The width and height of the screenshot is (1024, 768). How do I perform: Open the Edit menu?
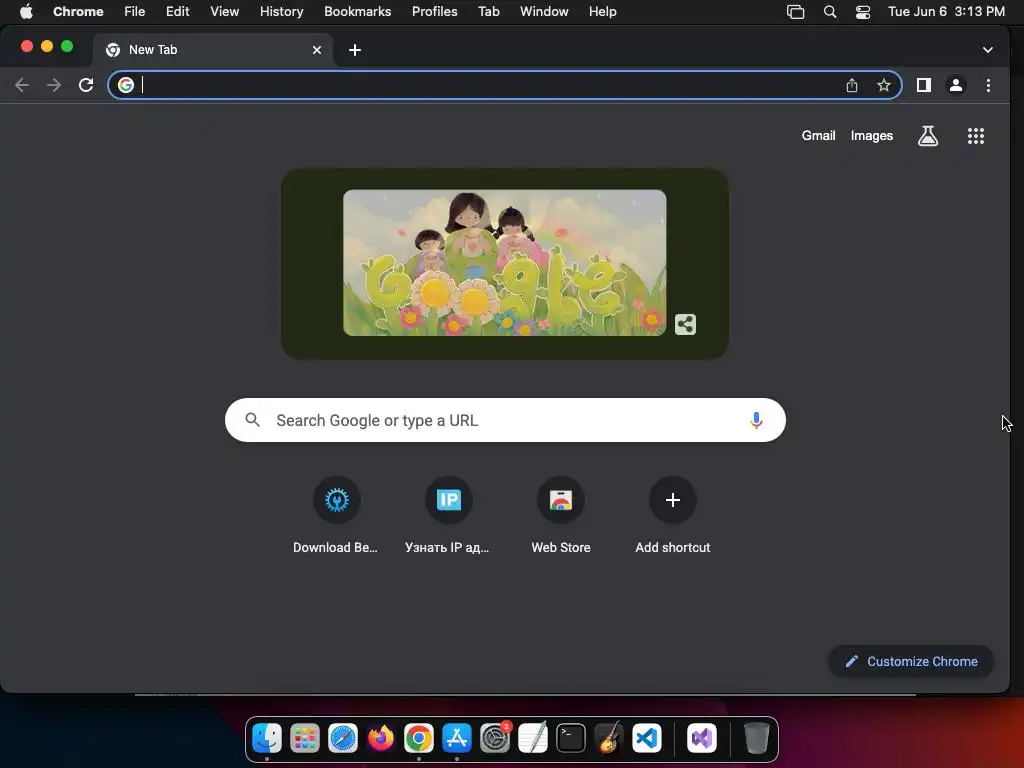click(177, 12)
